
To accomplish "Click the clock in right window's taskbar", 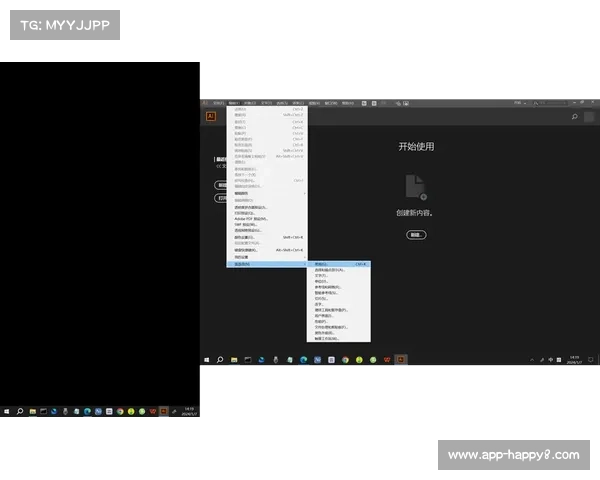I will (574, 360).
